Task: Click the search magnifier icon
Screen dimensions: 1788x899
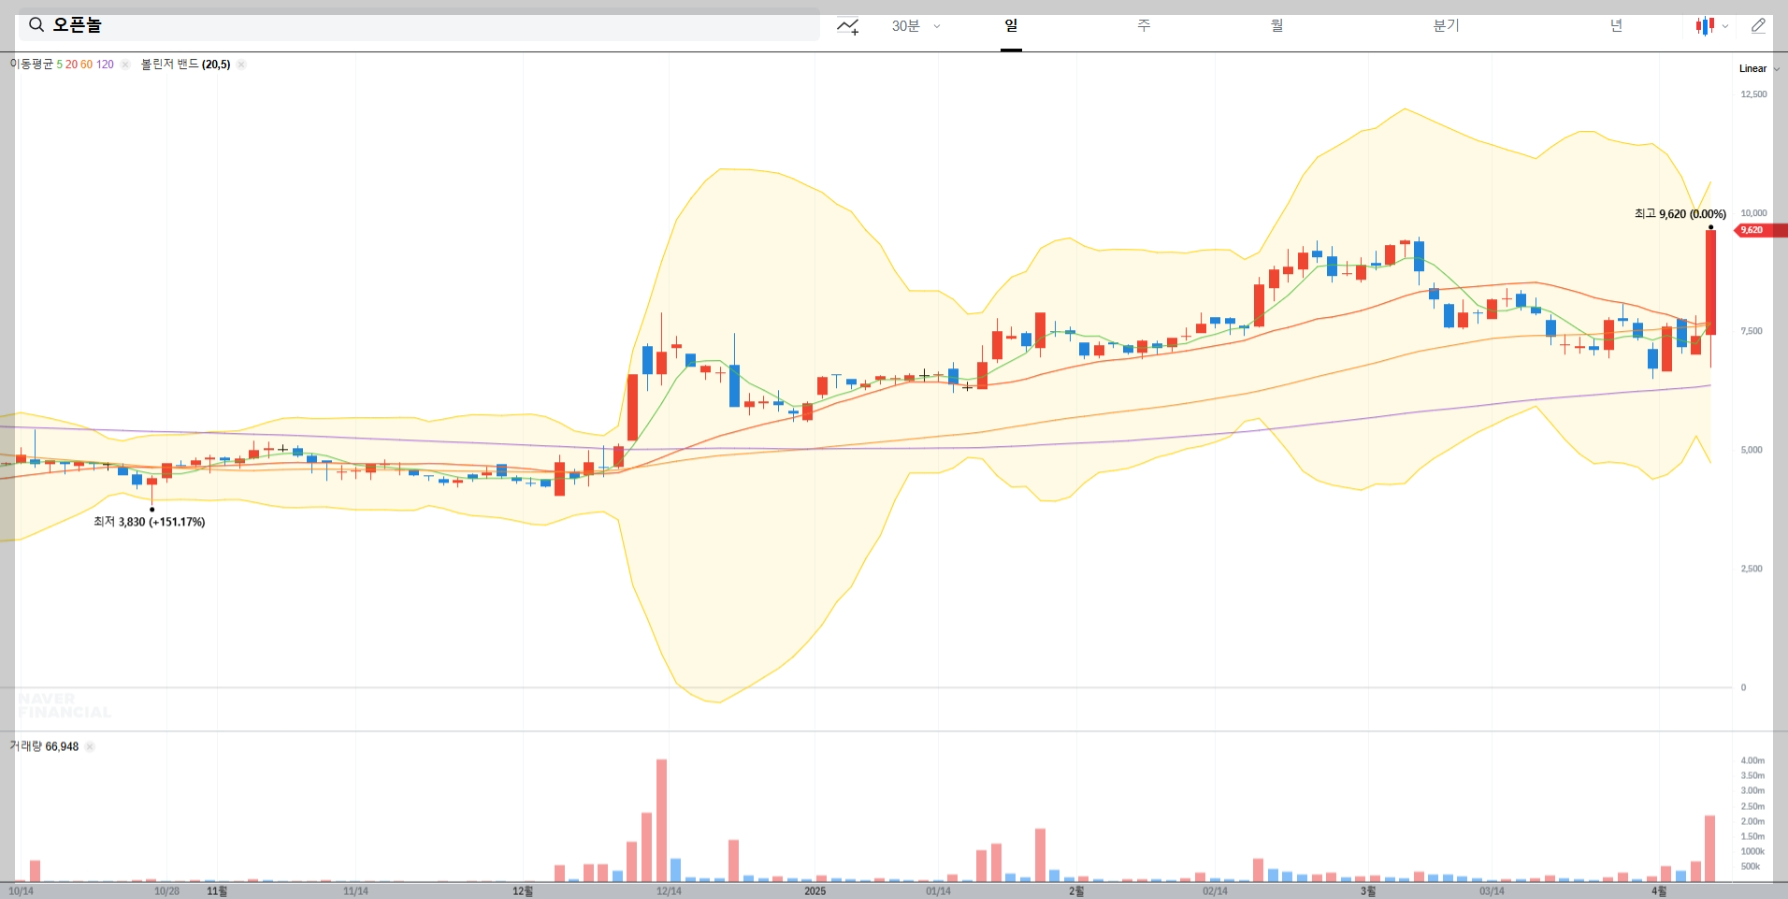Action: (36, 25)
